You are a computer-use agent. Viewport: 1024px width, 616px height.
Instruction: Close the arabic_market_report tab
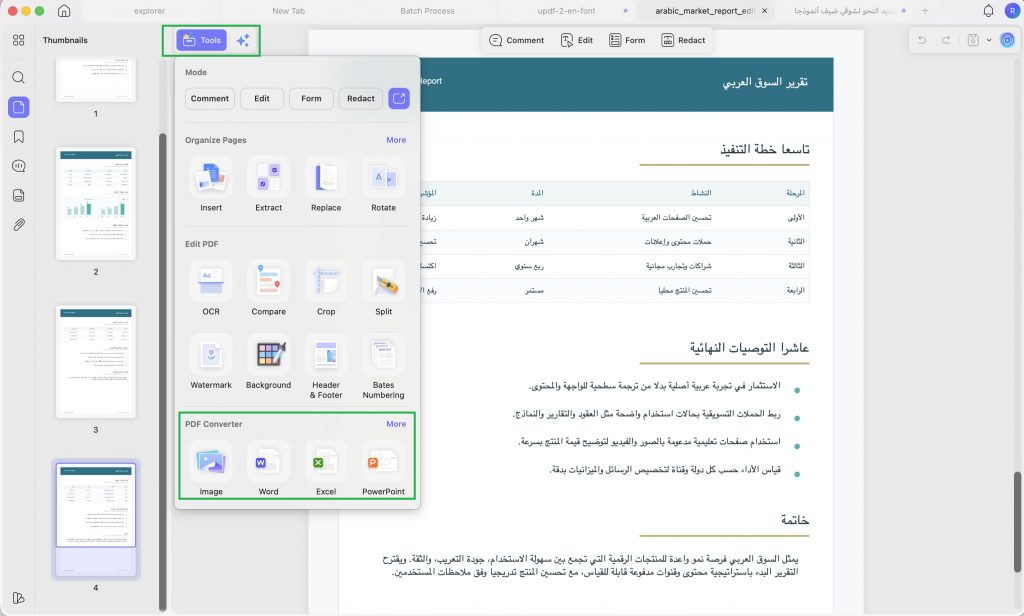tap(764, 11)
